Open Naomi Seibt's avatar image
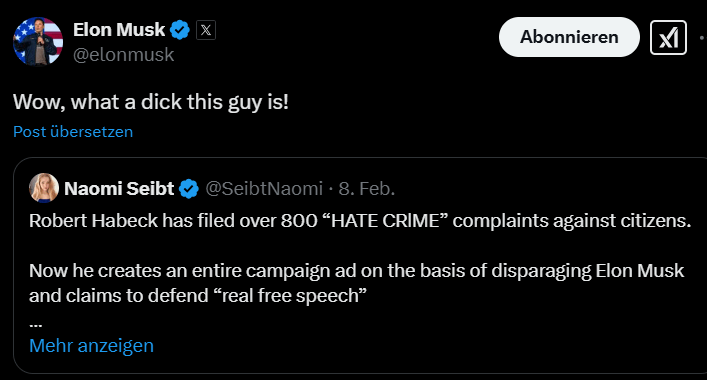 44,188
